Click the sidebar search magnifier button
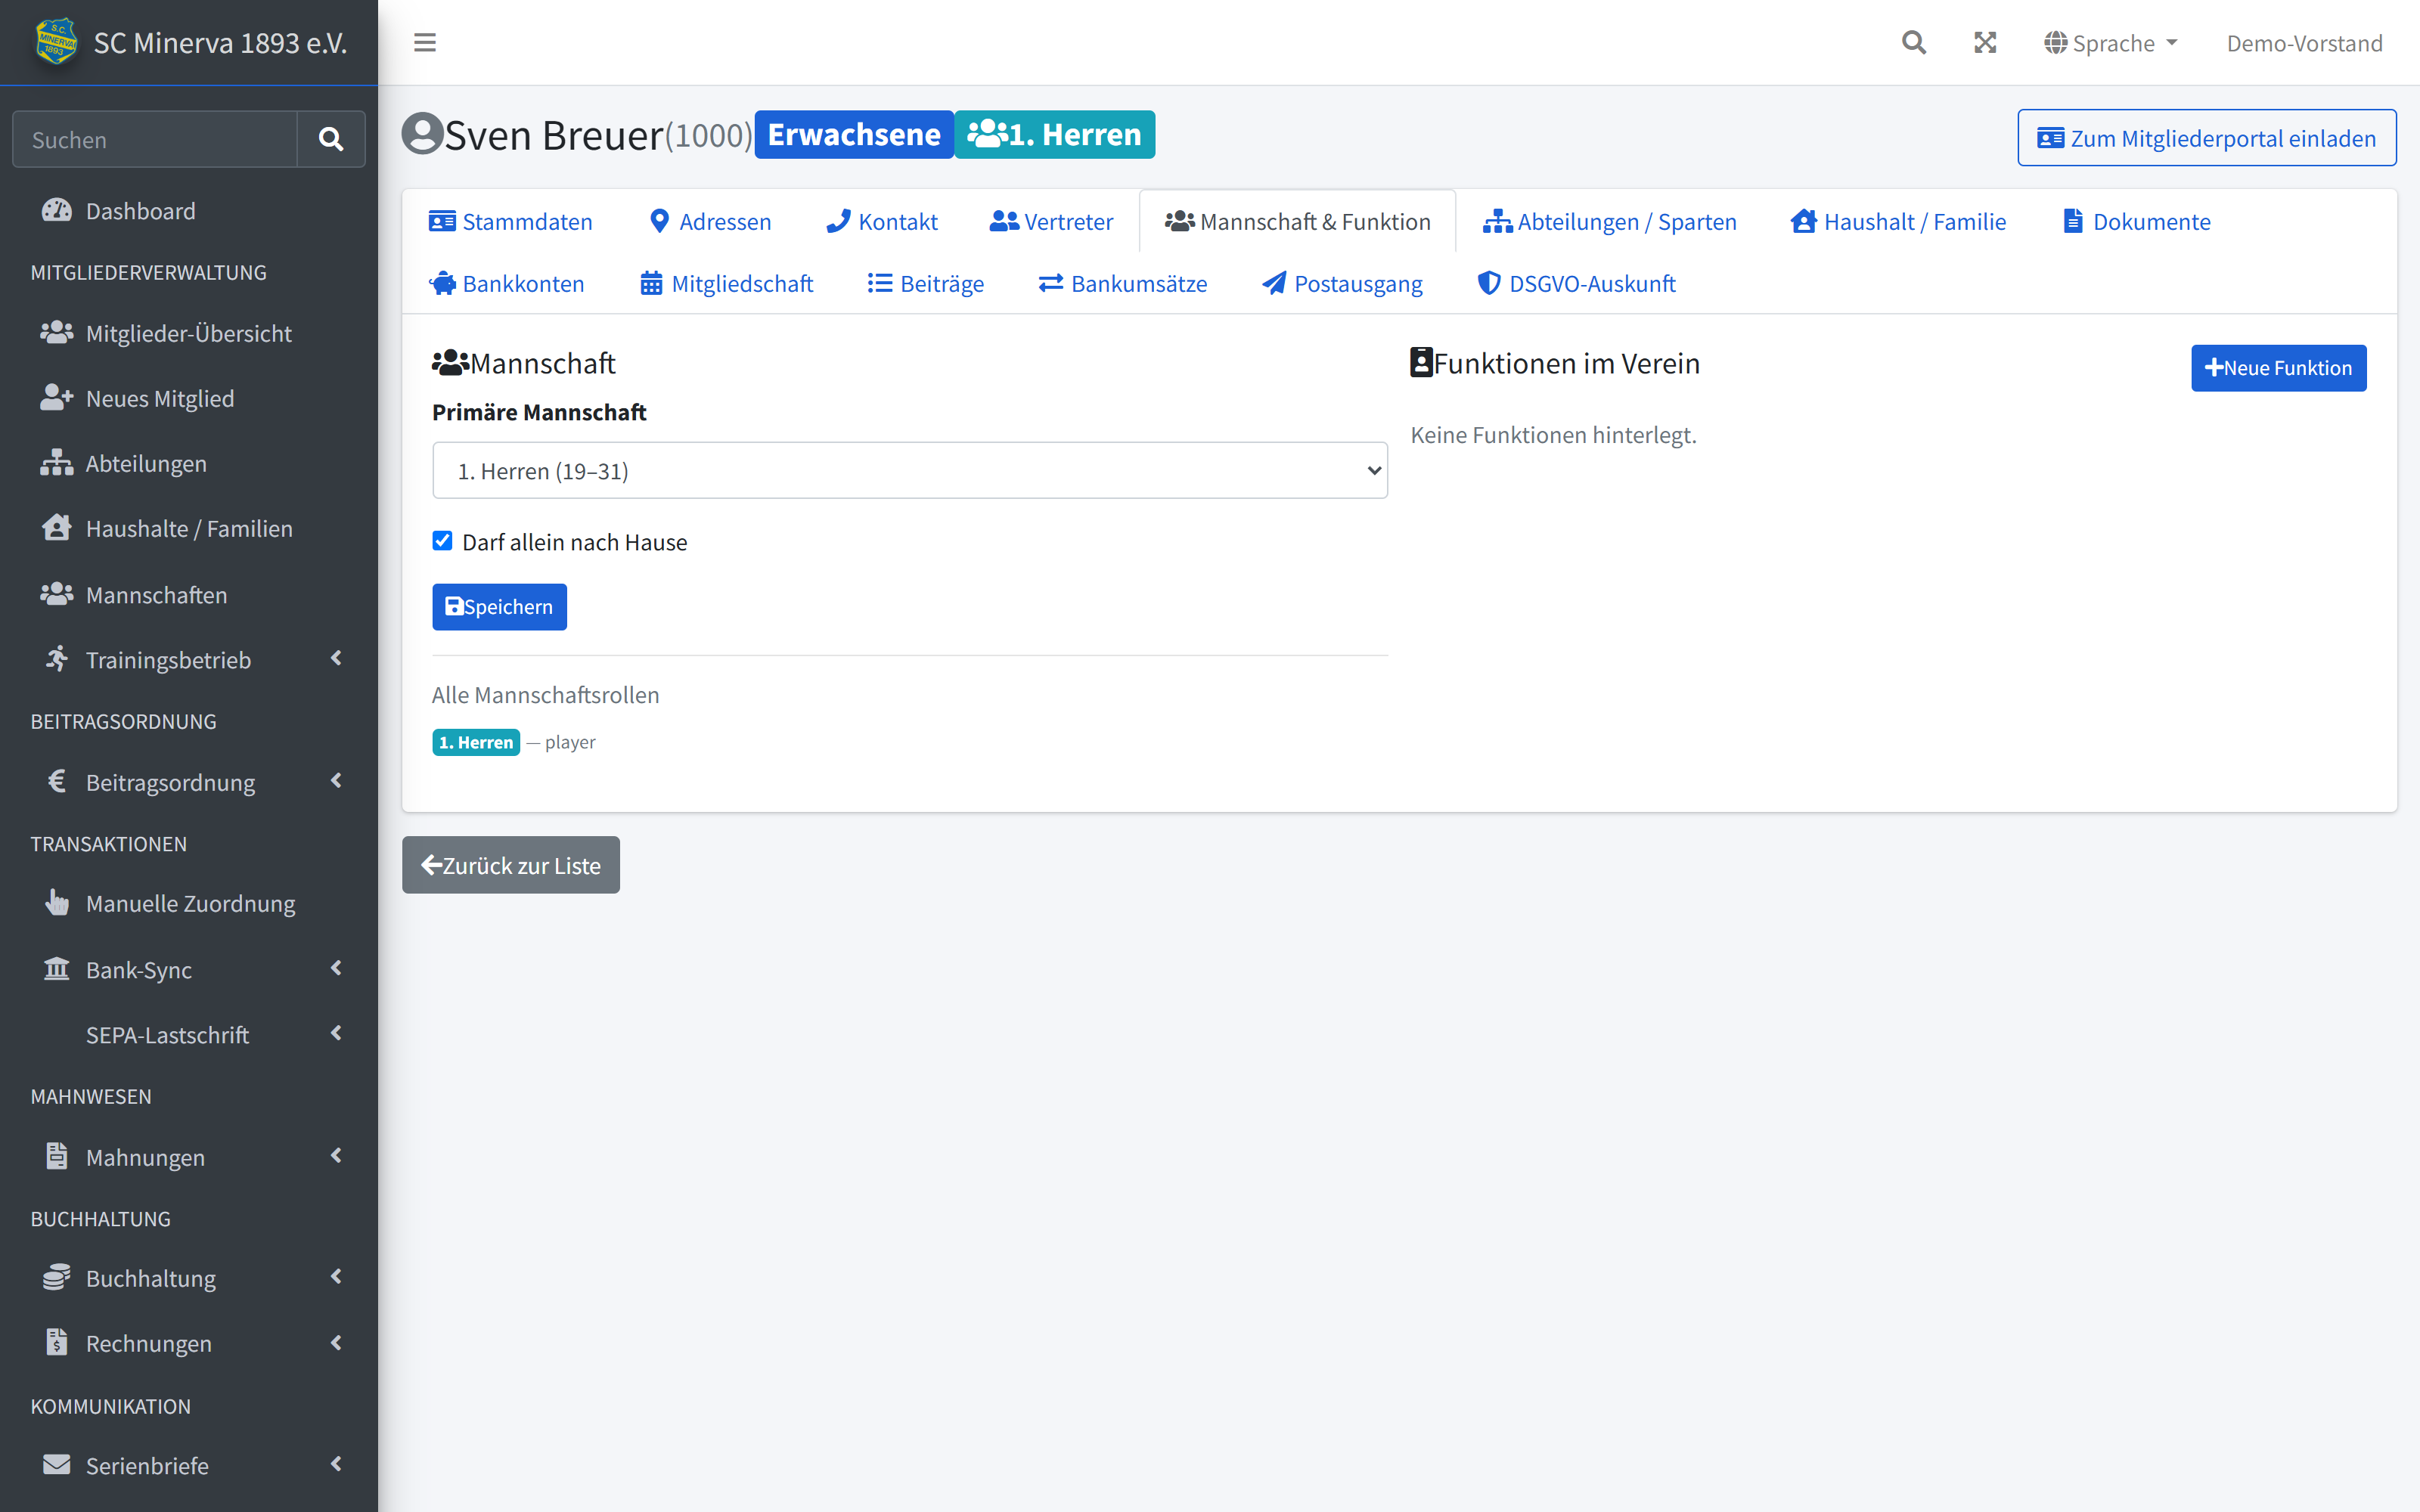The height and width of the screenshot is (1512, 2420). (x=331, y=139)
